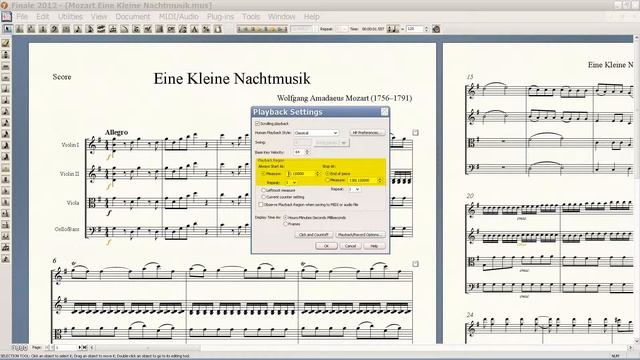Select the Tuplet tool in main toolbar
The width and height of the screenshot is (640, 360).
(x=113, y=29)
